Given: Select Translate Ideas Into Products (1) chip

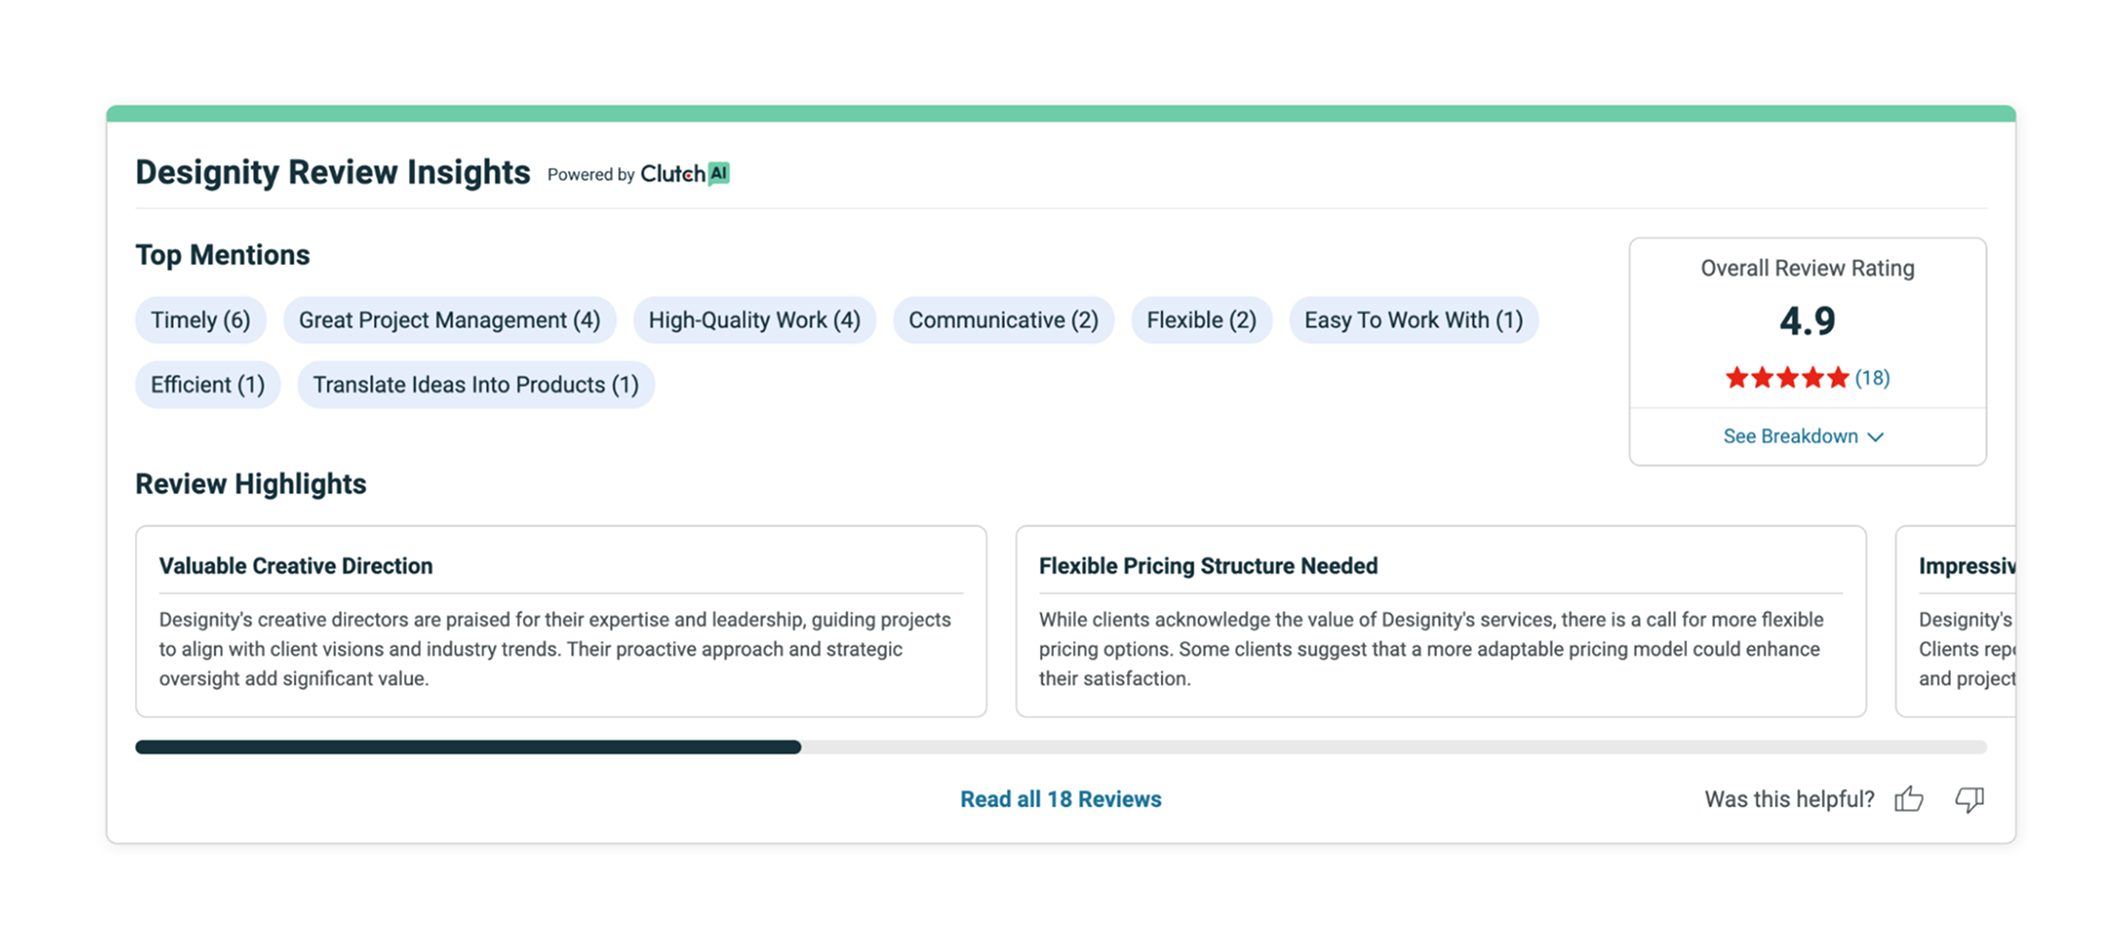Looking at the screenshot, I should 476,385.
